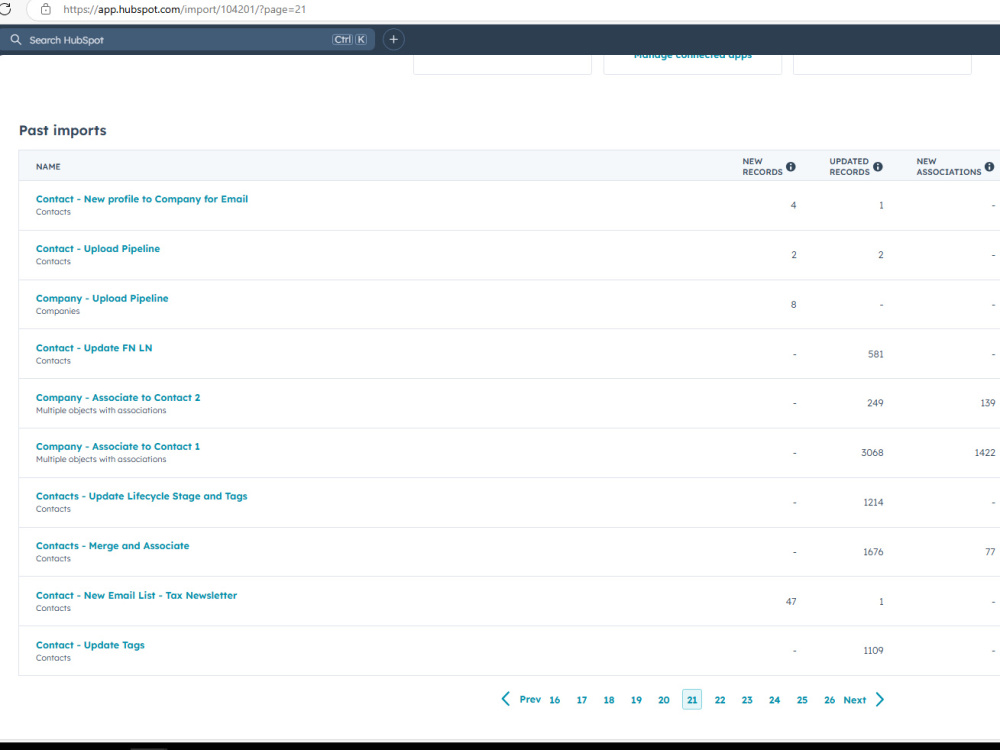Screen dimensions: 1000x750
Task: Click the search magnifier icon in HubSpot bar
Action: click(16, 40)
